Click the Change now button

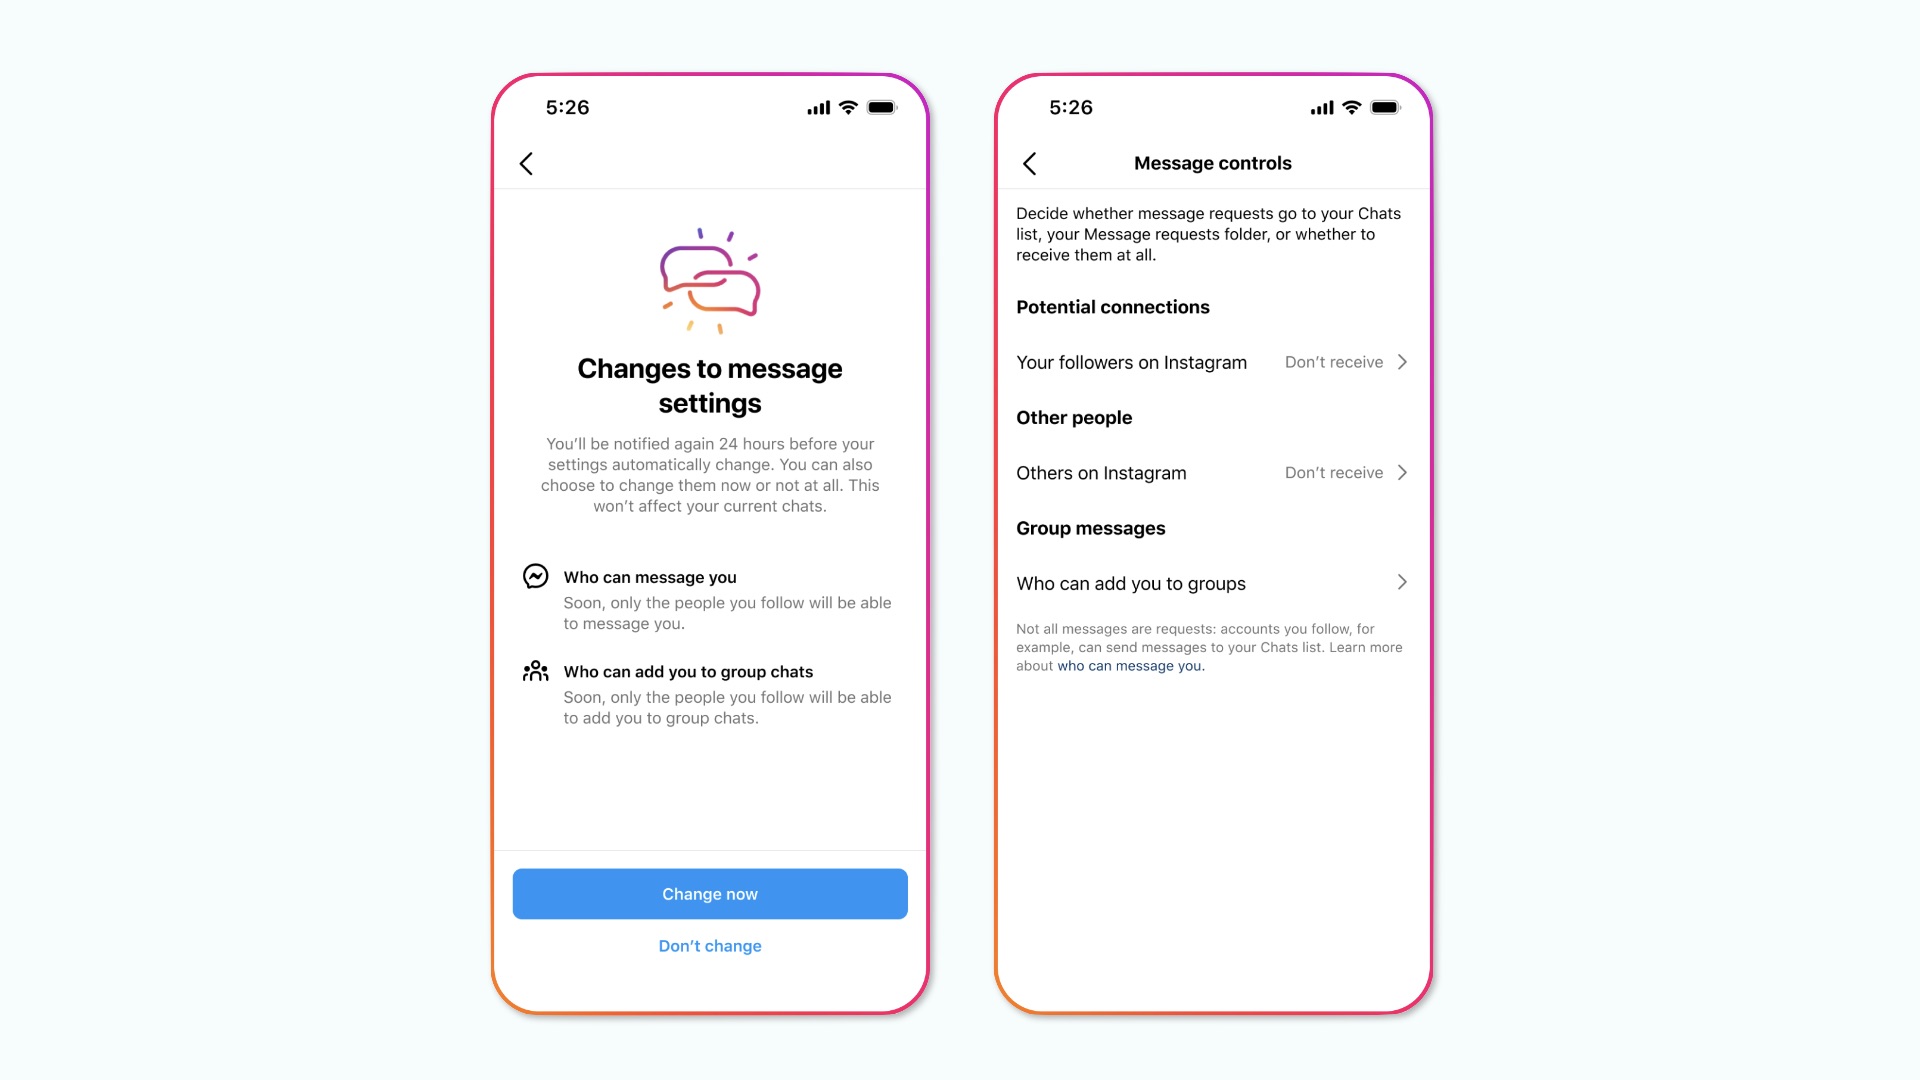coord(709,893)
